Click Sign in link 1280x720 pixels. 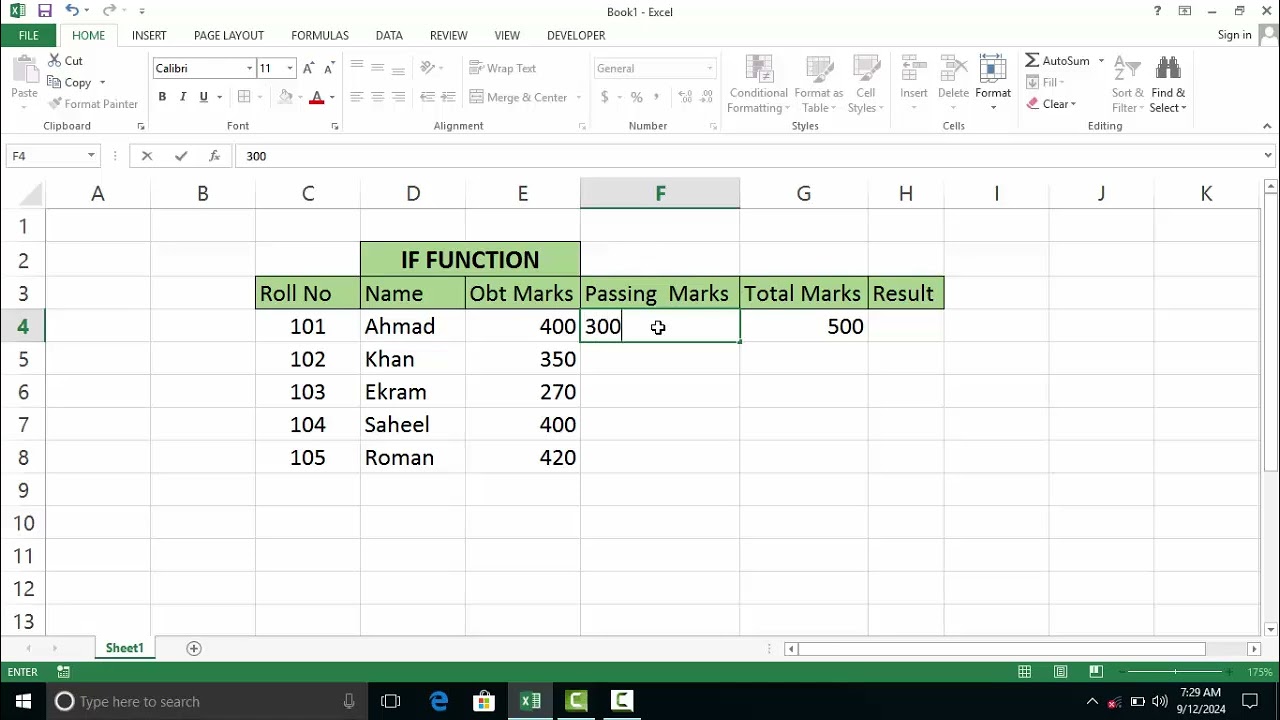click(1235, 35)
